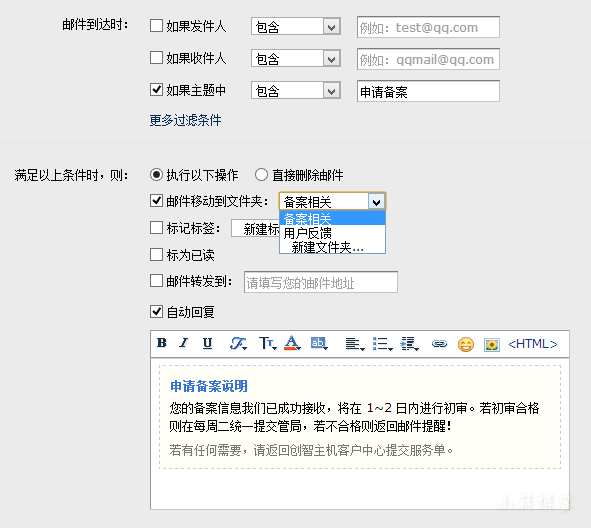The image size is (591, 528).
Task: Open text alignment options
Action: pyautogui.click(x=355, y=344)
